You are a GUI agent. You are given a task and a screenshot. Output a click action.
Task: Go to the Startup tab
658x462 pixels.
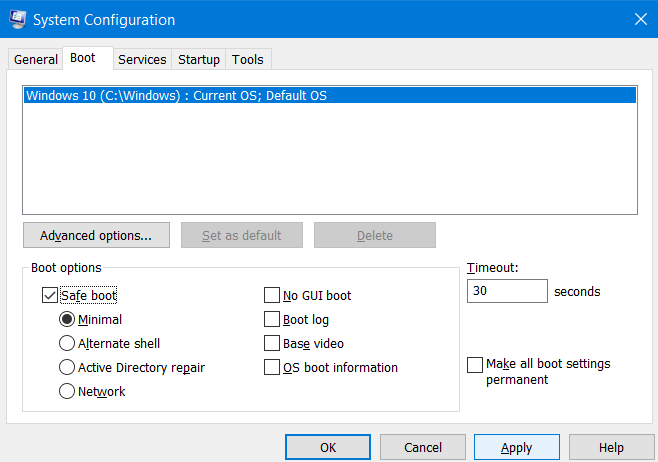[x=198, y=60]
